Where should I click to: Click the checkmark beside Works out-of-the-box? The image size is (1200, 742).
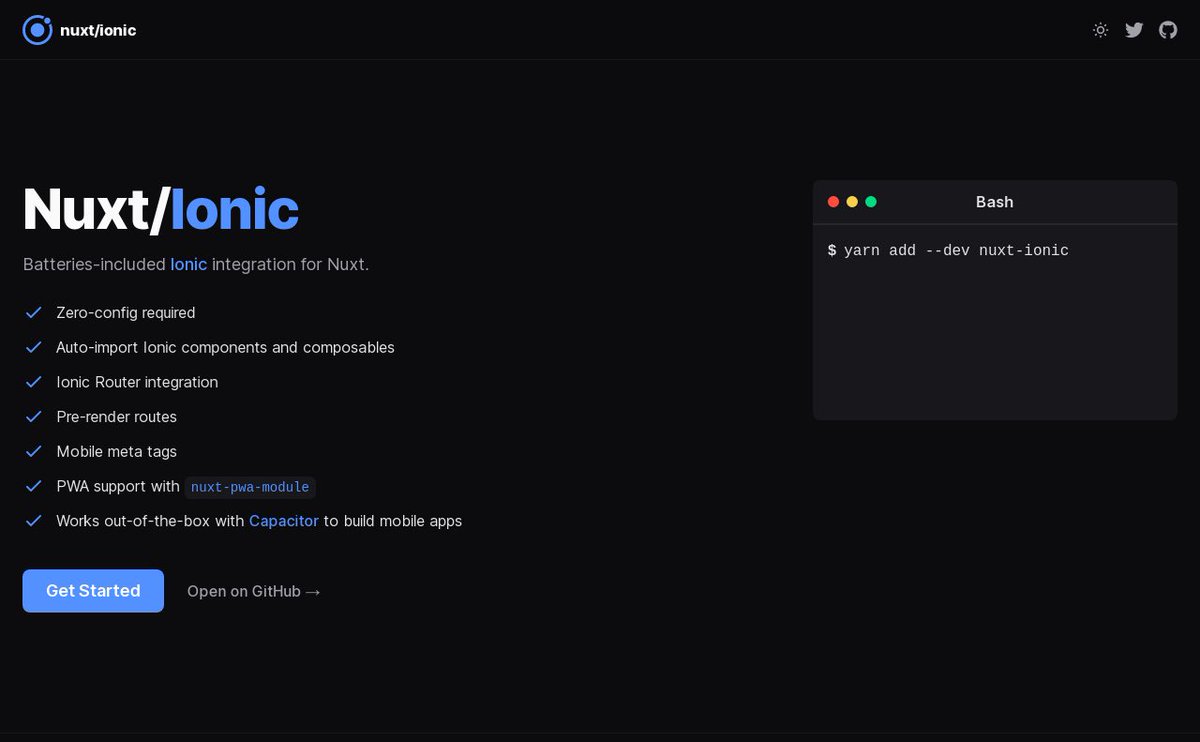point(34,521)
